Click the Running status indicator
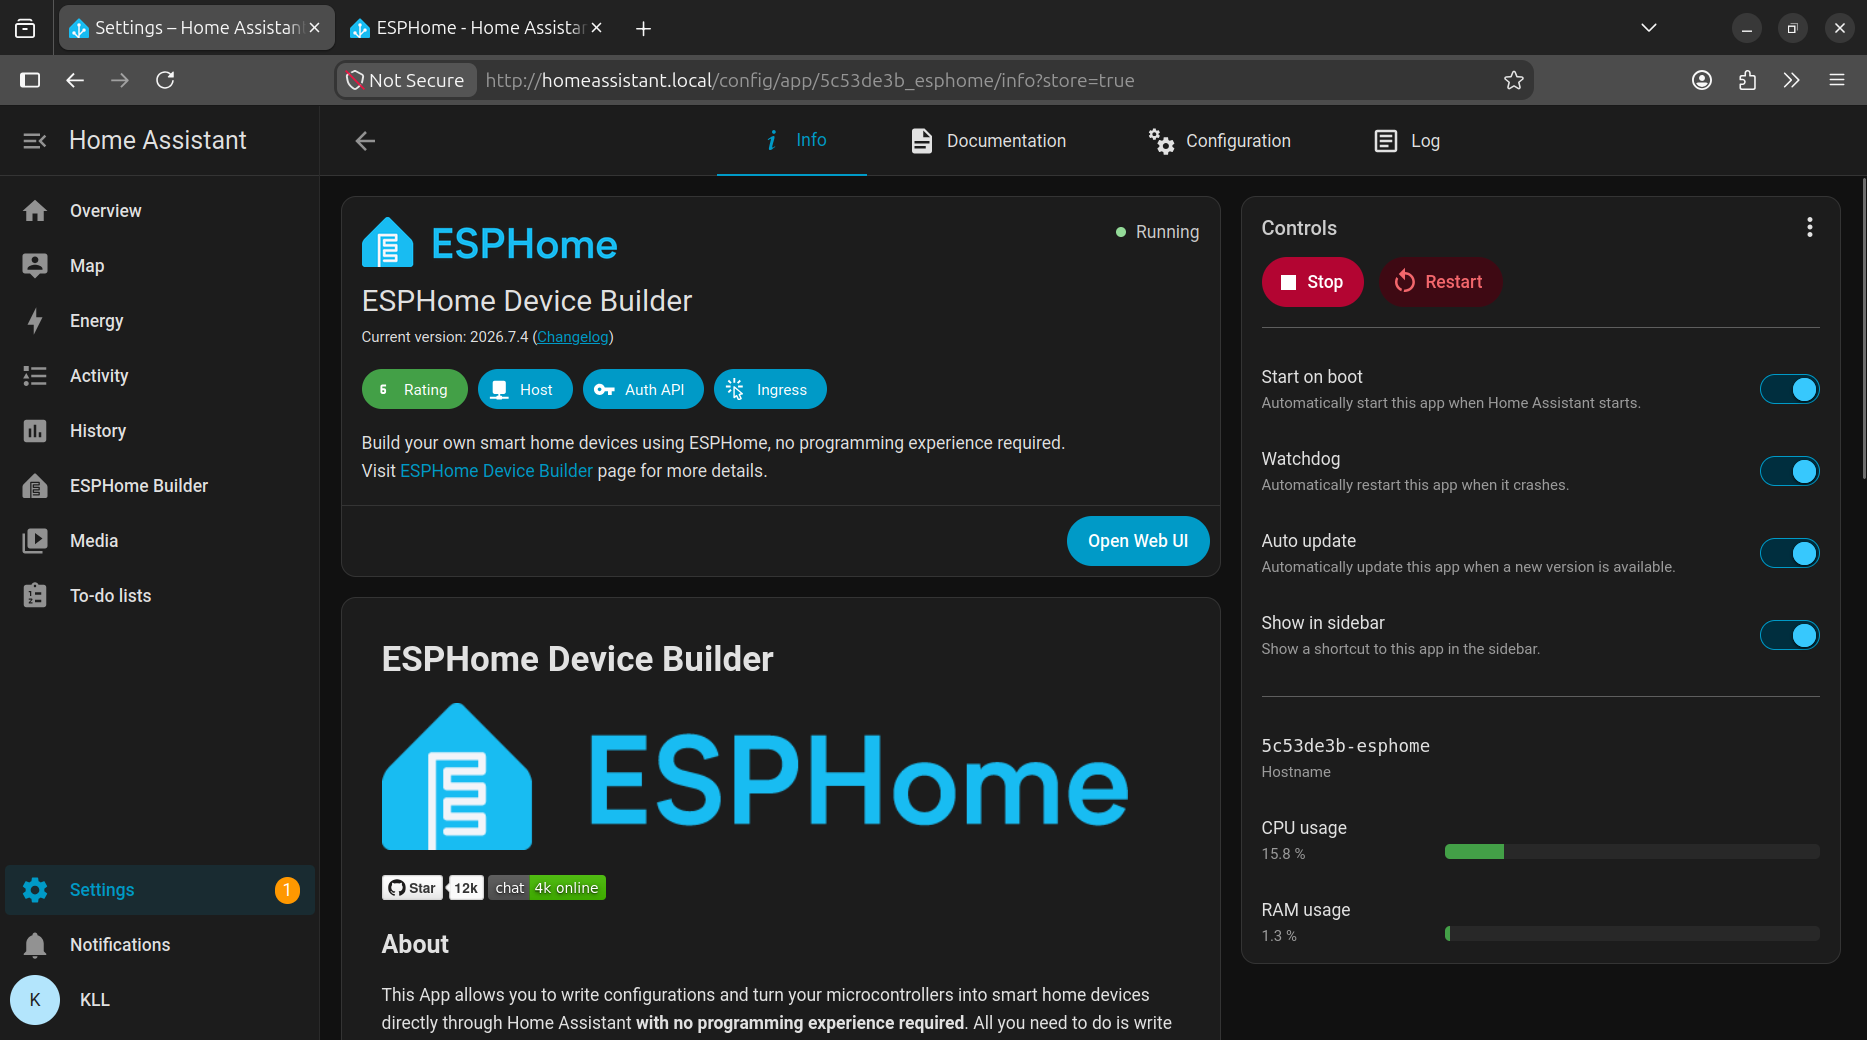 point(1157,232)
